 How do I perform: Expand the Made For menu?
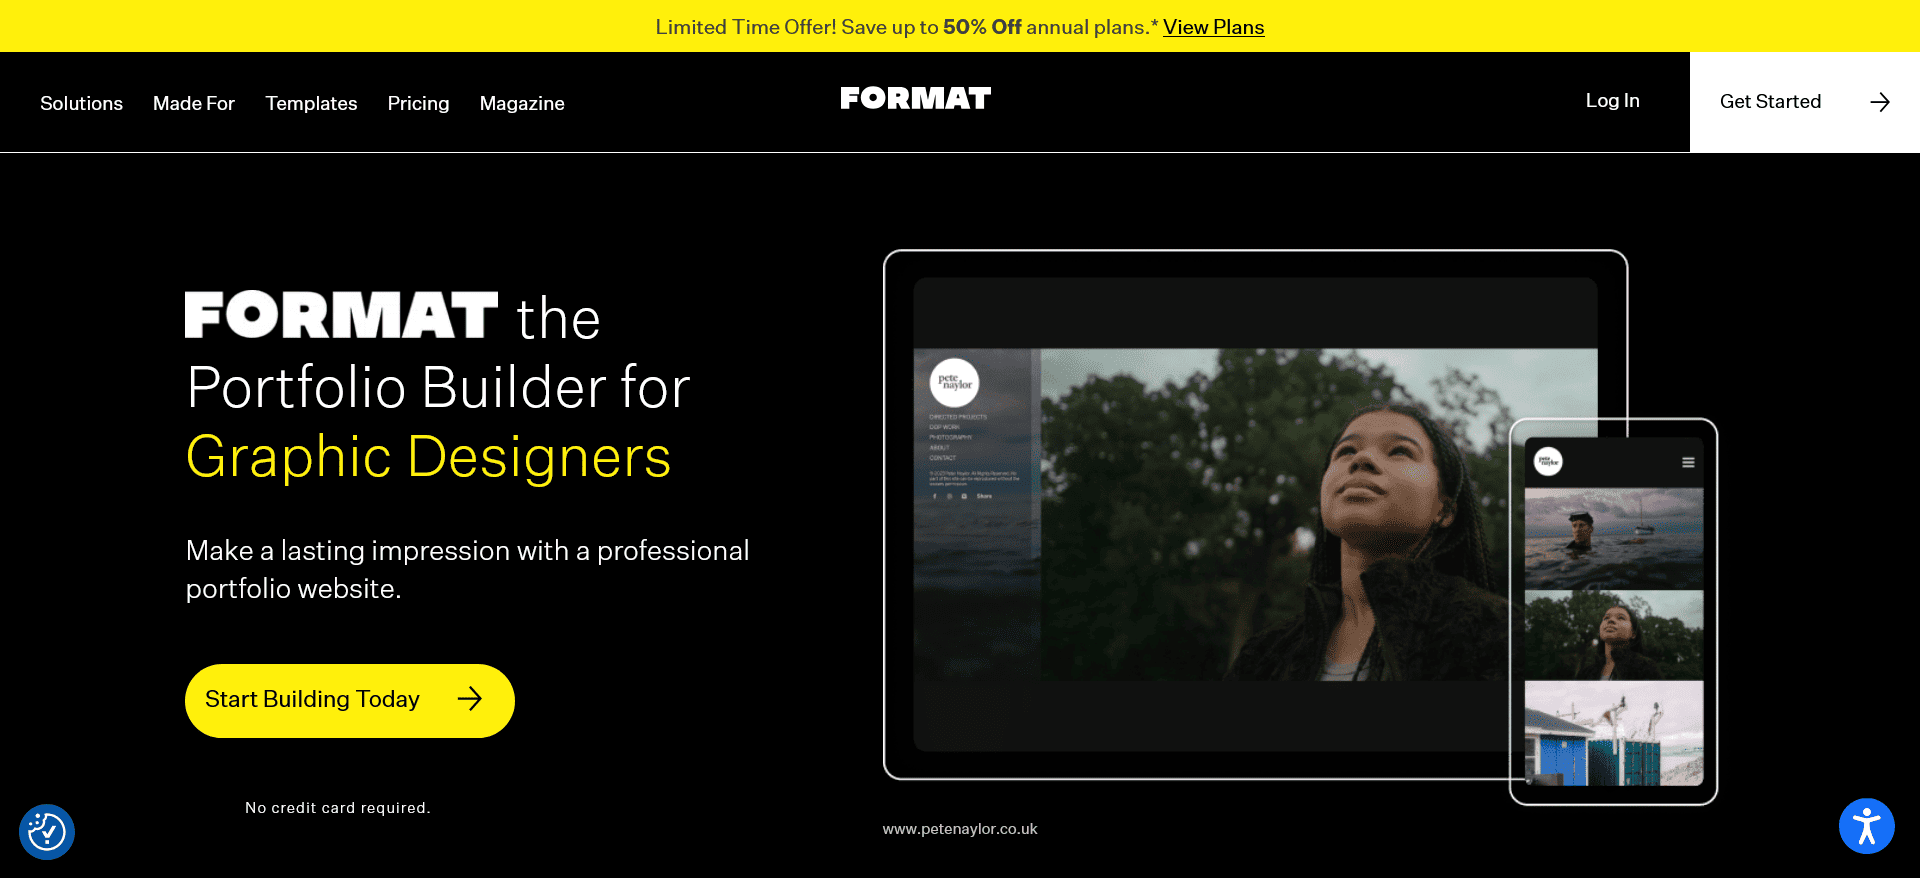pos(194,103)
